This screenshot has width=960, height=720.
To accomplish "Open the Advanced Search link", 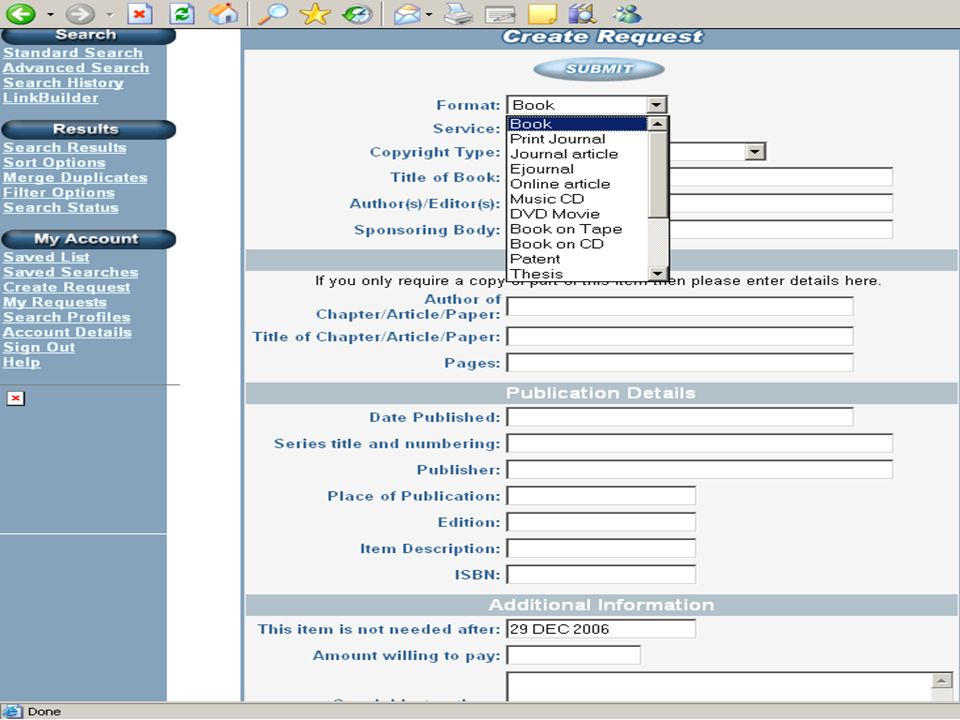I will coord(76,68).
